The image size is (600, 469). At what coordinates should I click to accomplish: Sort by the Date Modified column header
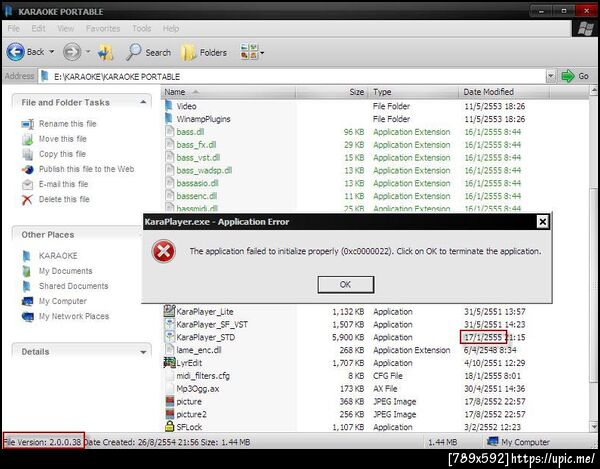(x=504, y=92)
